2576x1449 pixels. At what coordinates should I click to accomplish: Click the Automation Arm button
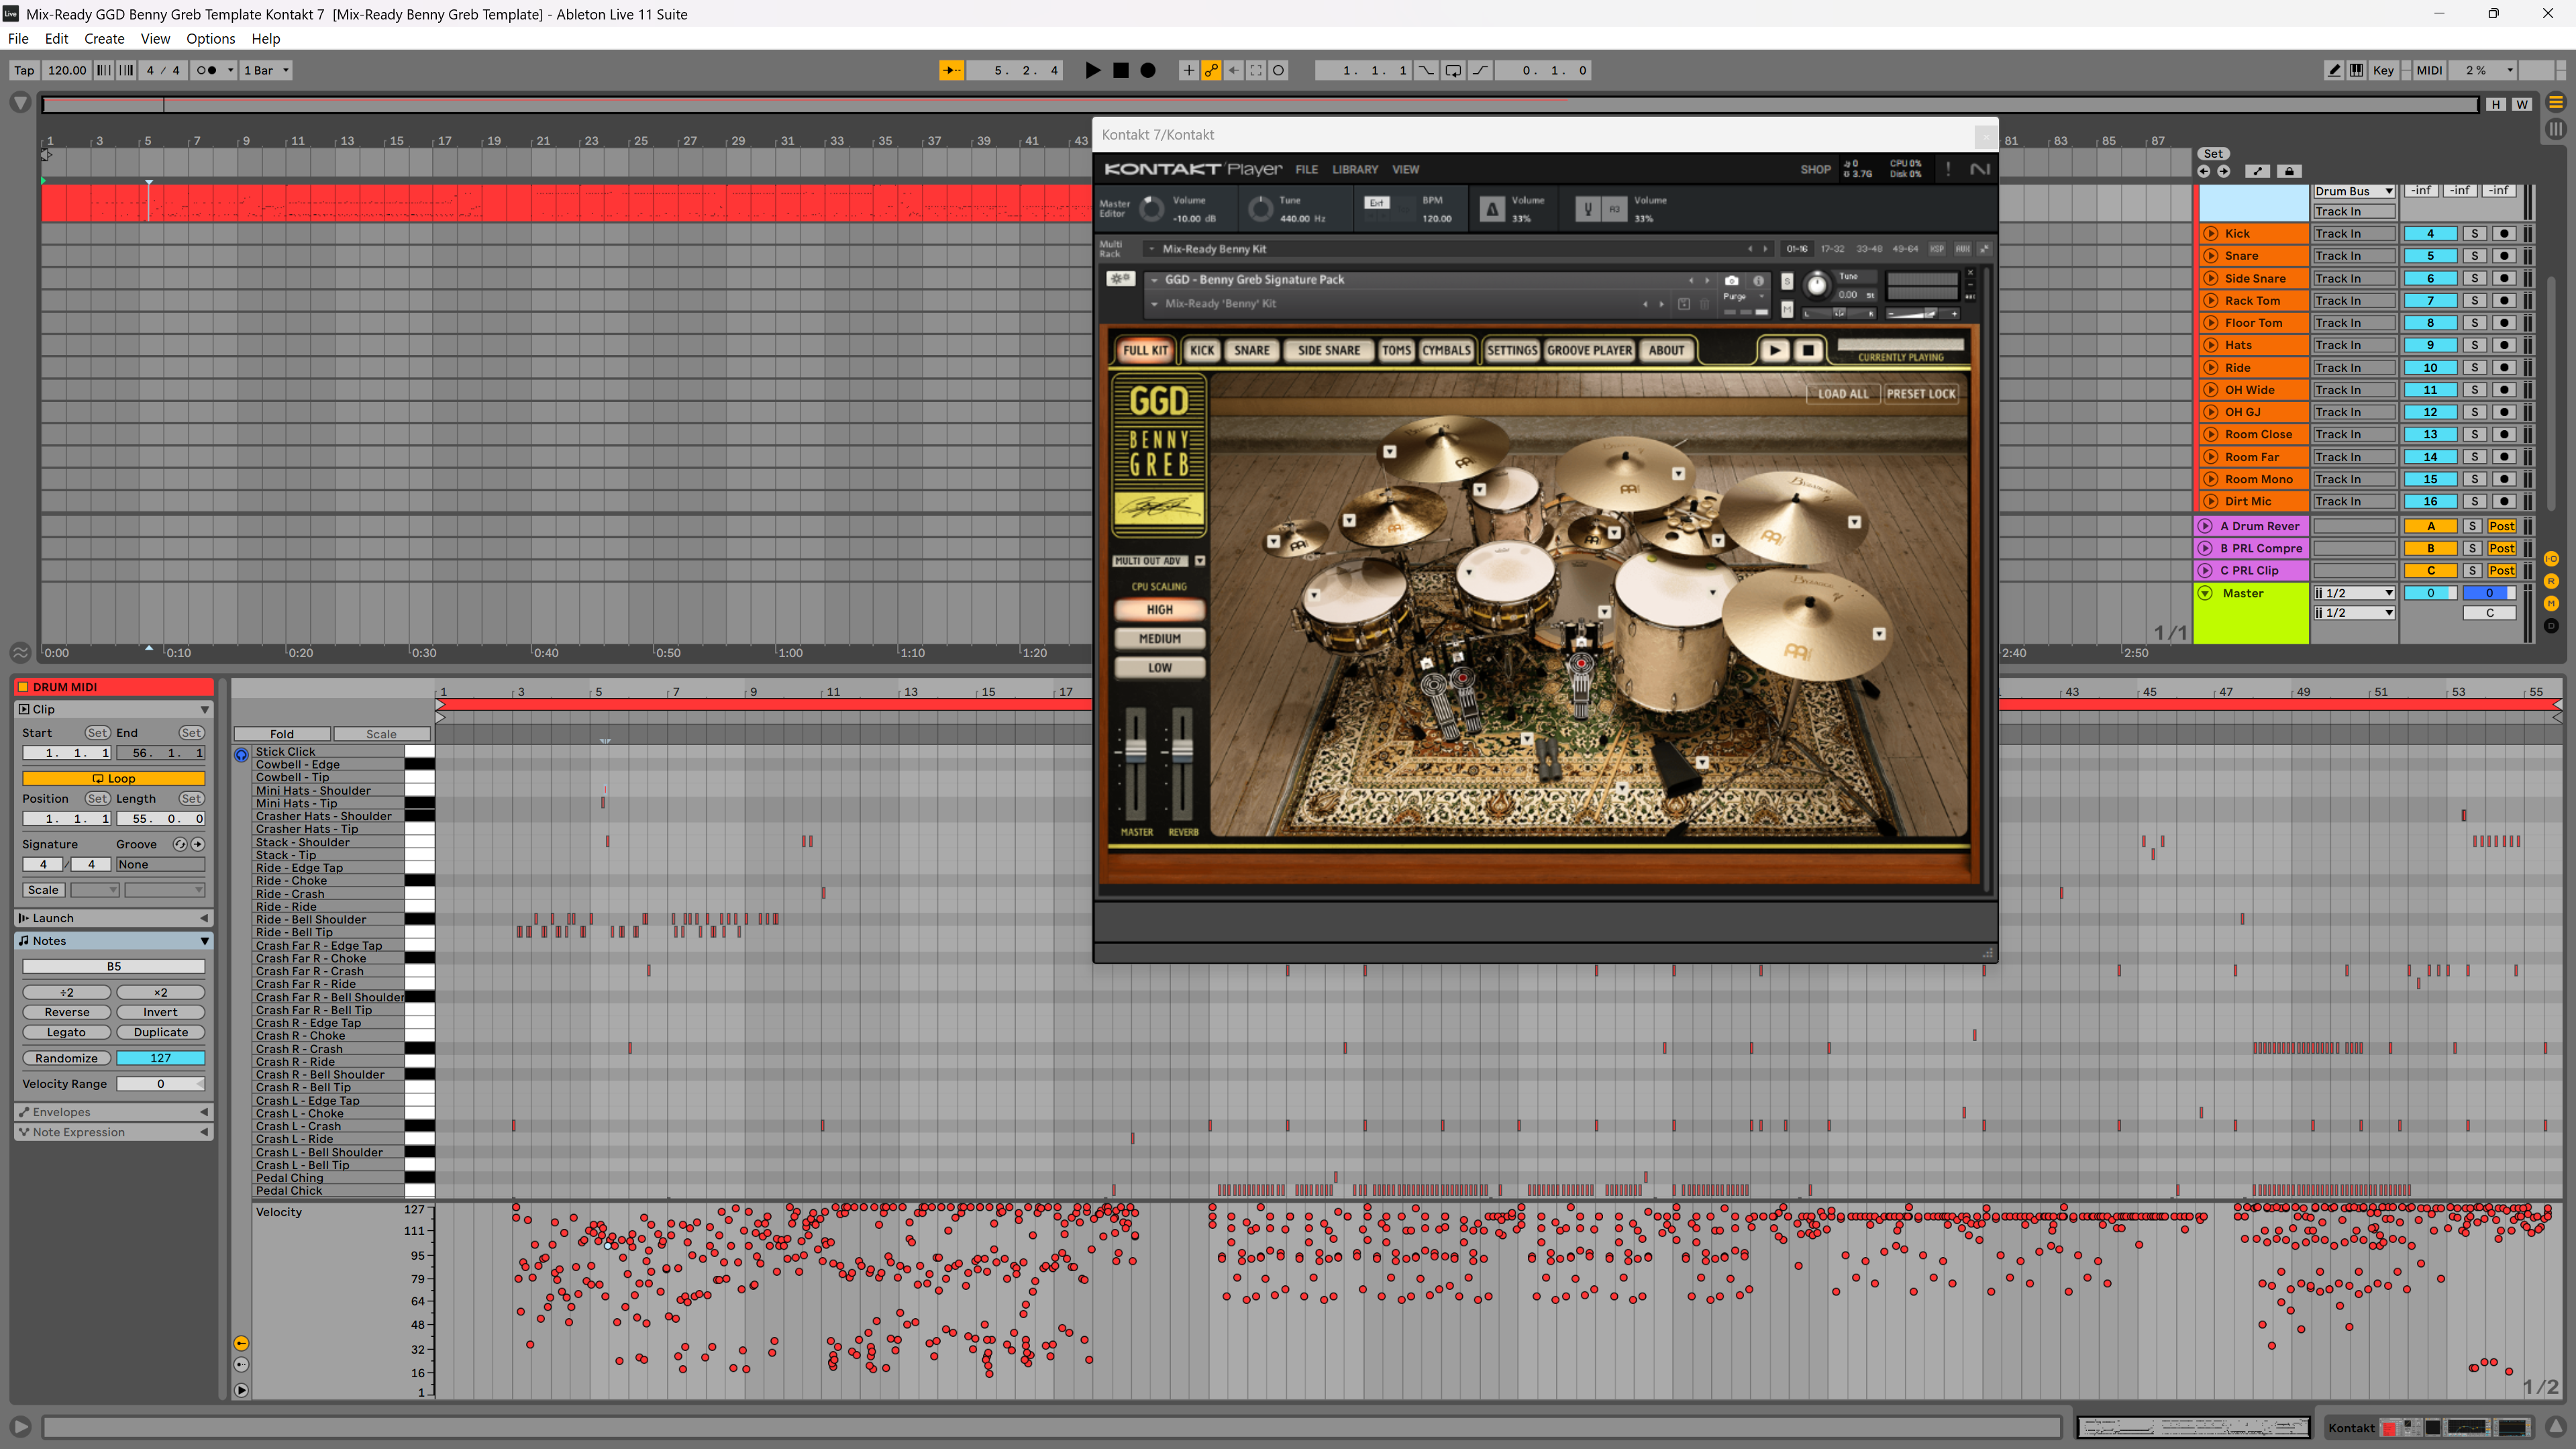pyautogui.click(x=1211, y=70)
